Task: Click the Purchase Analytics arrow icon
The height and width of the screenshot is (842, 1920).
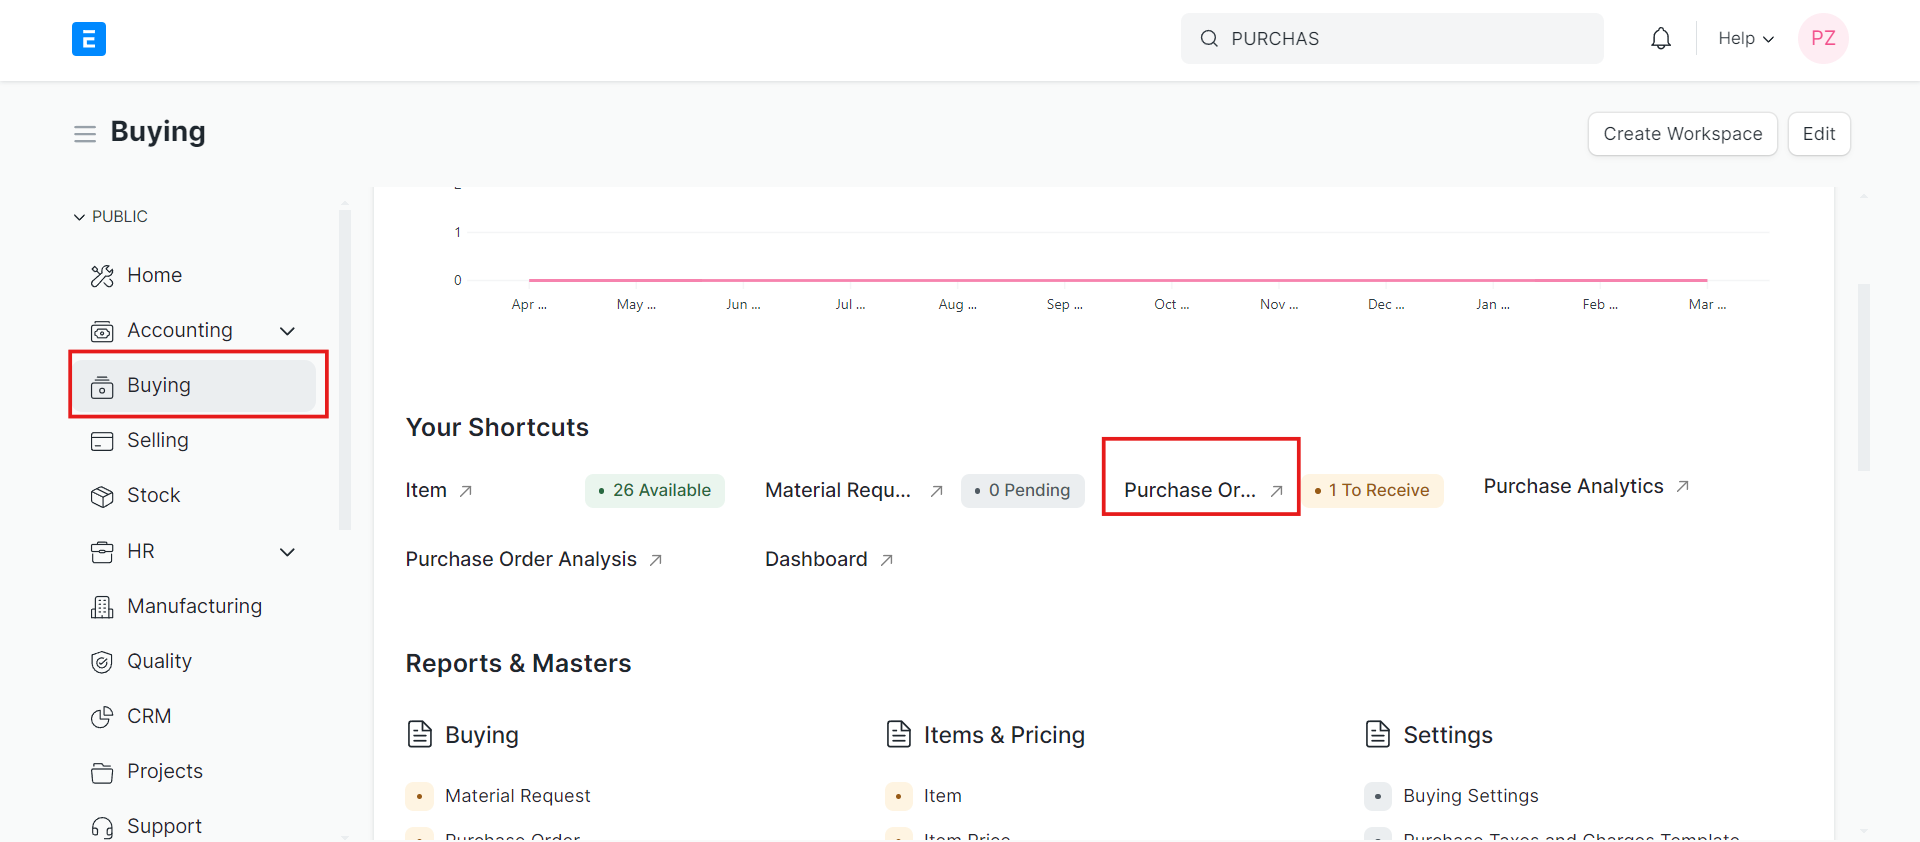Action: pyautogui.click(x=1683, y=486)
